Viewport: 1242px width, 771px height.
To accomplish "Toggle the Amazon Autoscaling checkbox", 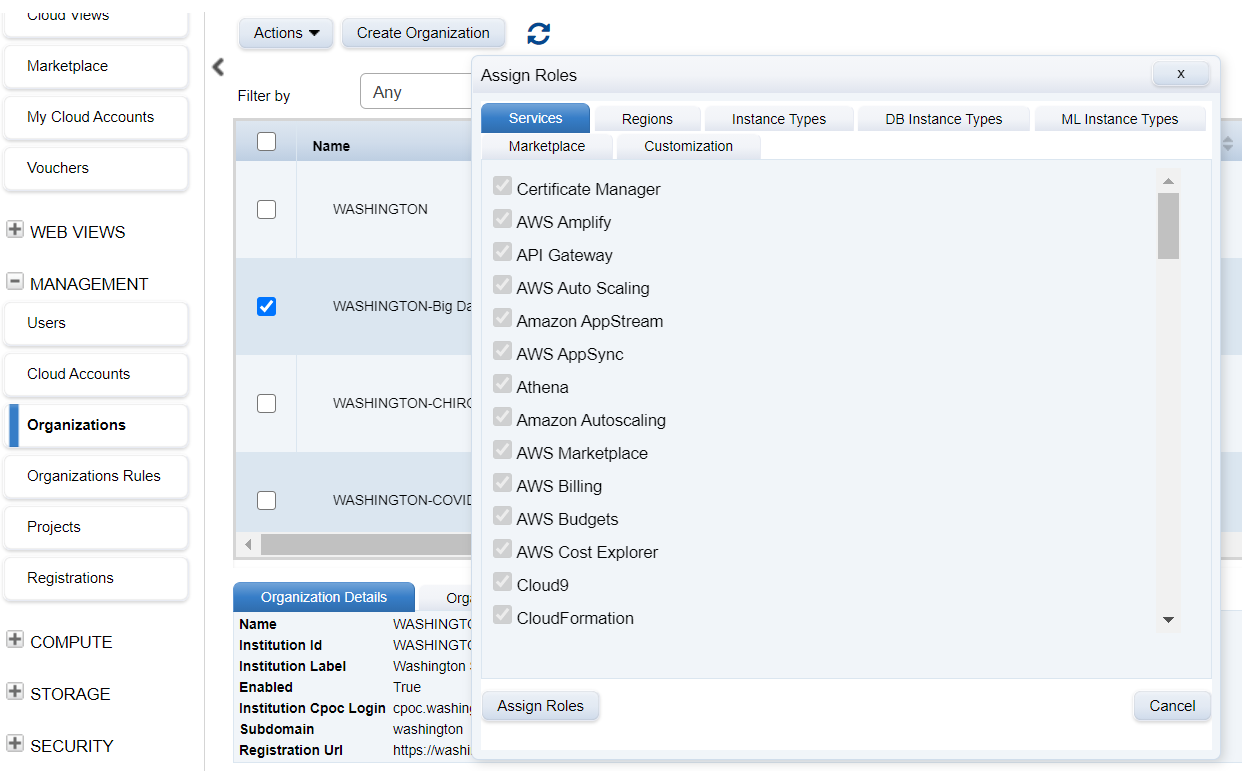I will point(502,417).
